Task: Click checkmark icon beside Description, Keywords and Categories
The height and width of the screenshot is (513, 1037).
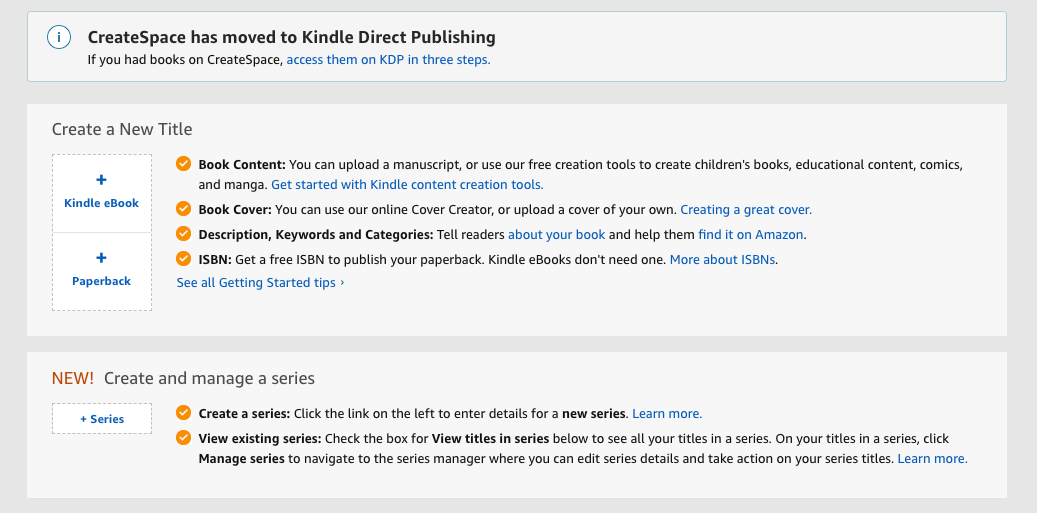Action: tap(183, 234)
